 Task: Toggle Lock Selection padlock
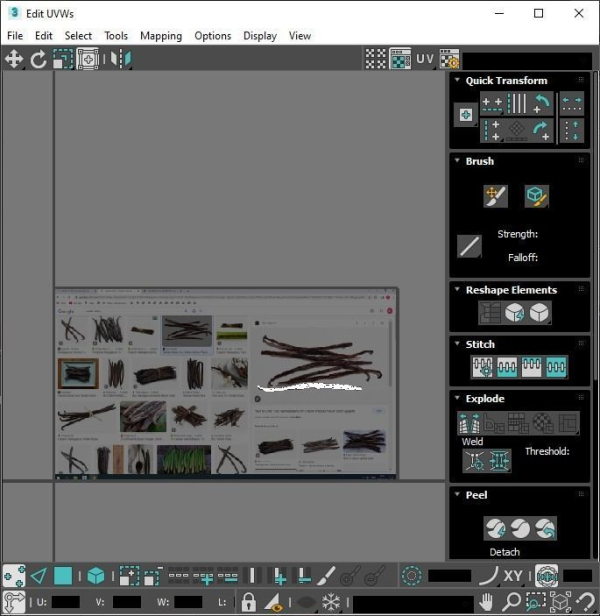248,601
